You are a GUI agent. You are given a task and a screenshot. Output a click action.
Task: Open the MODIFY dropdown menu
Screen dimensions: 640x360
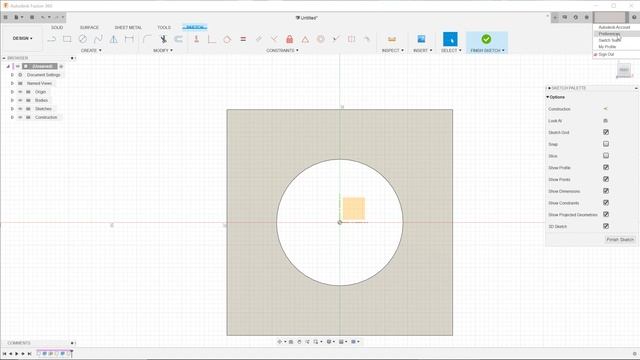pyautogui.click(x=162, y=50)
